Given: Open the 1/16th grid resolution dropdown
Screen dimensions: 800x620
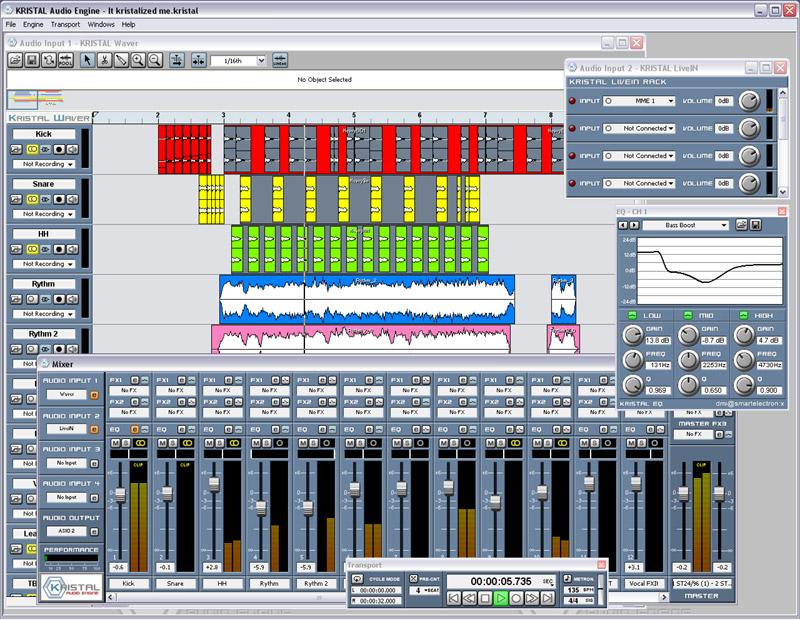Looking at the screenshot, I should pos(236,60).
